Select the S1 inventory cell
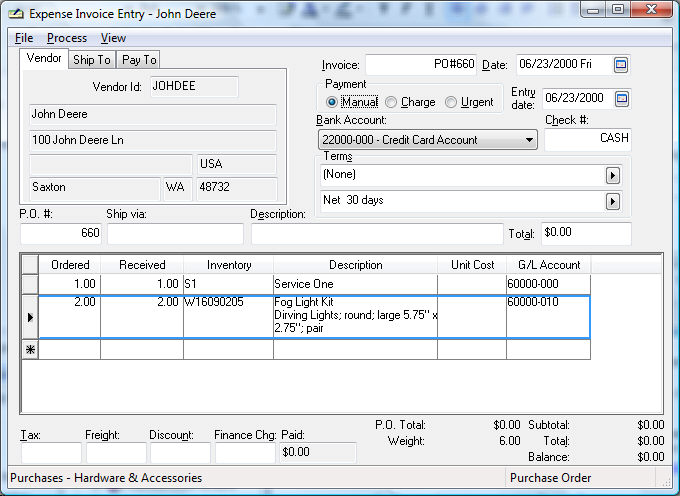The width and height of the screenshot is (680, 496). pyautogui.click(x=229, y=284)
